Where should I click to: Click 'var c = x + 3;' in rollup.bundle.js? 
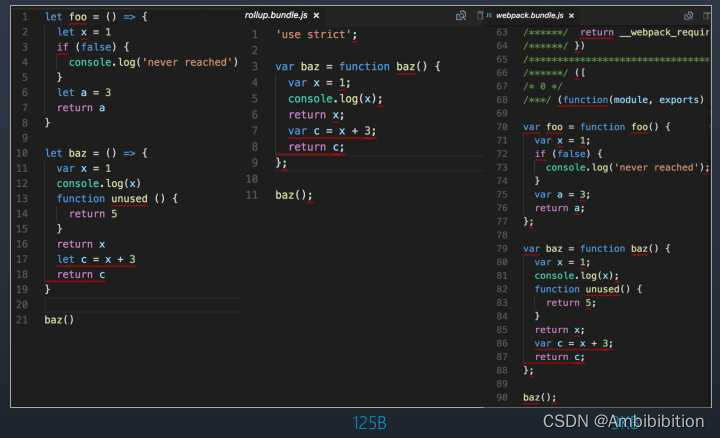[332, 131]
